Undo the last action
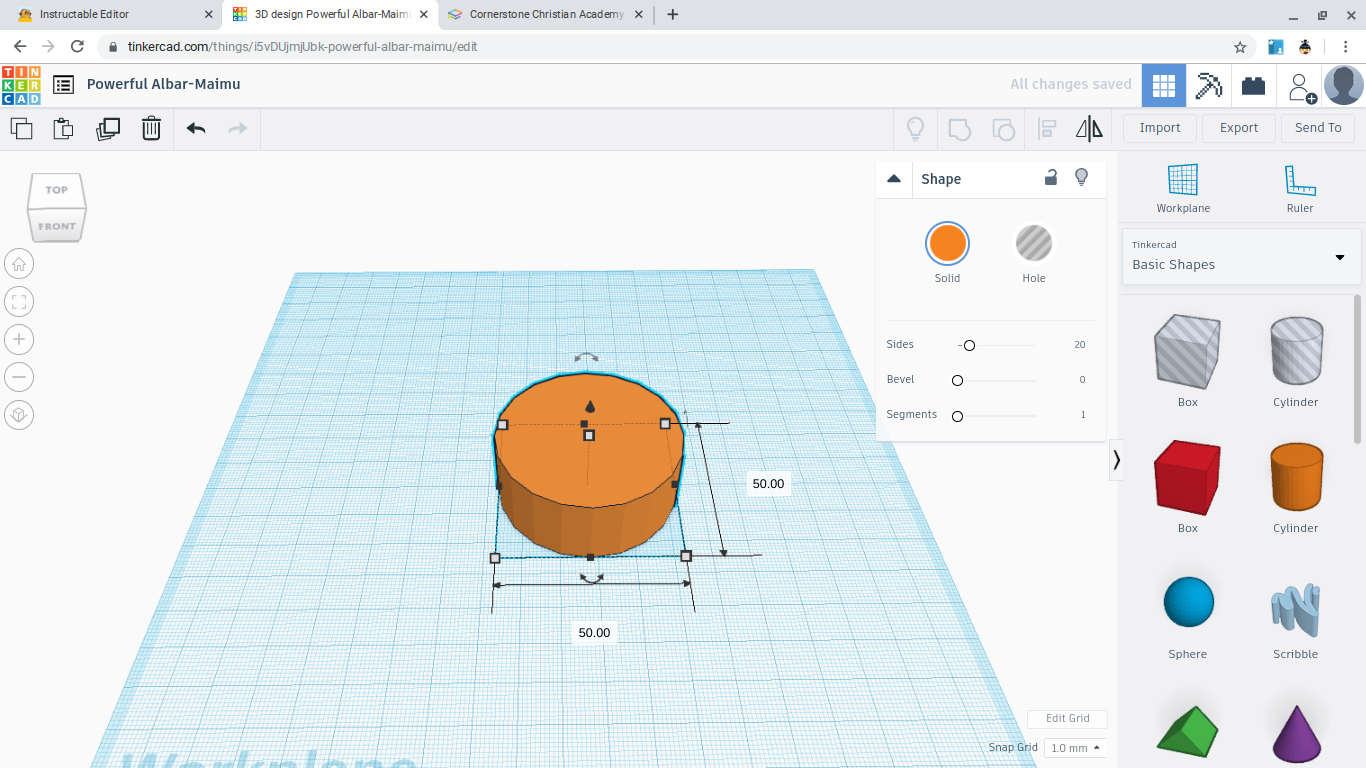This screenshot has height=768, width=1366. 196,128
